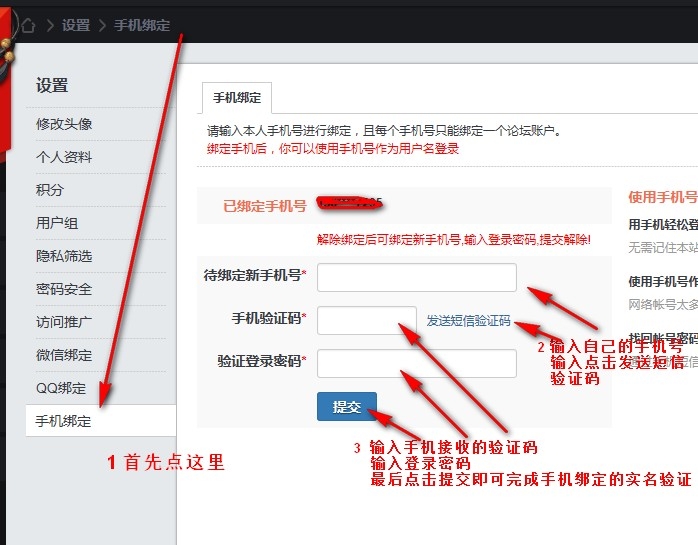The width and height of the screenshot is (698, 545).
Task: Select 隐私筛选 in the sidebar
Action: [x=64, y=256]
